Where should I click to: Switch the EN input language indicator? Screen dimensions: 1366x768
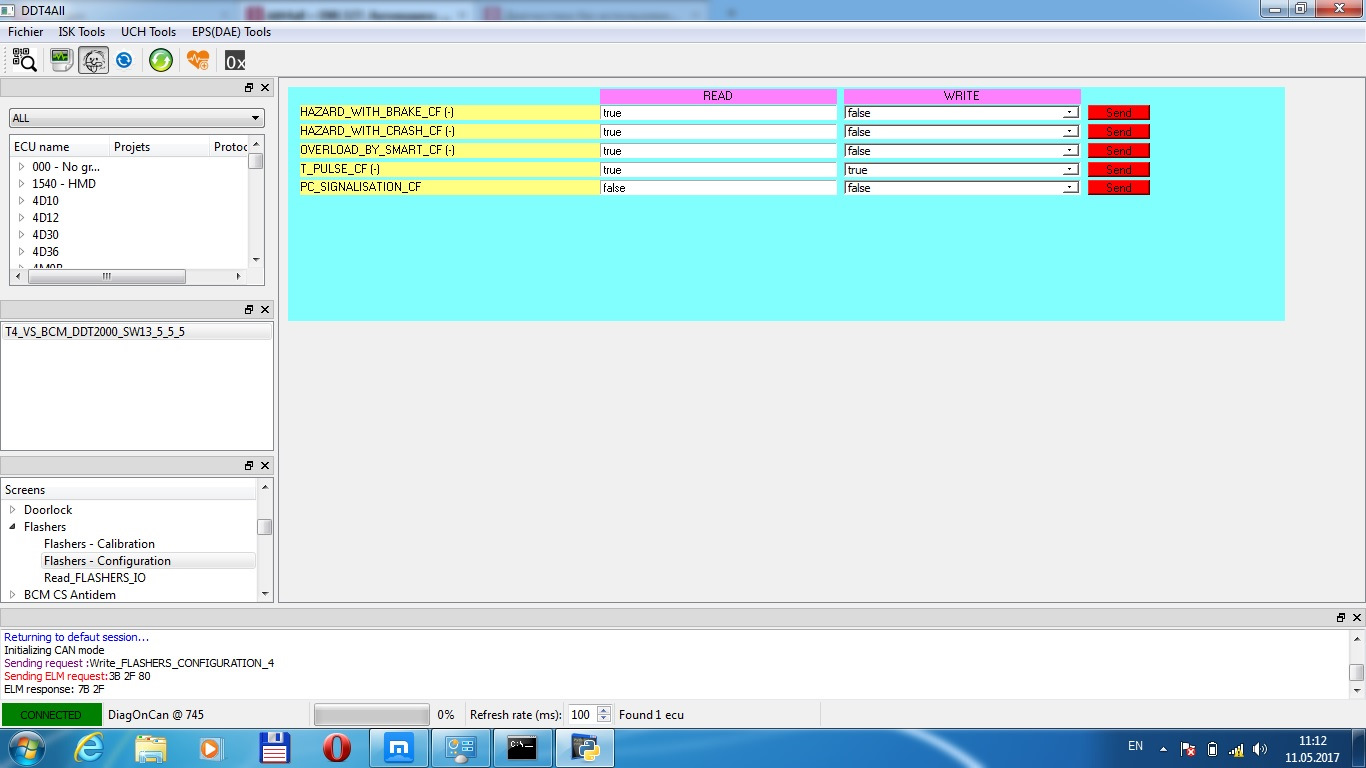[x=1135, y=746]
